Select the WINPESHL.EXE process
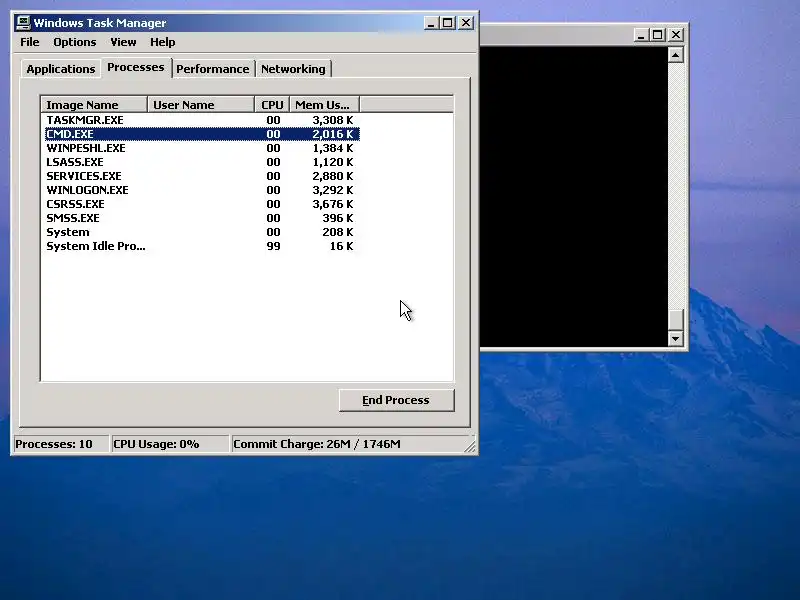The height and width of the screenshot is (600, 800). (x=202, y=148)
